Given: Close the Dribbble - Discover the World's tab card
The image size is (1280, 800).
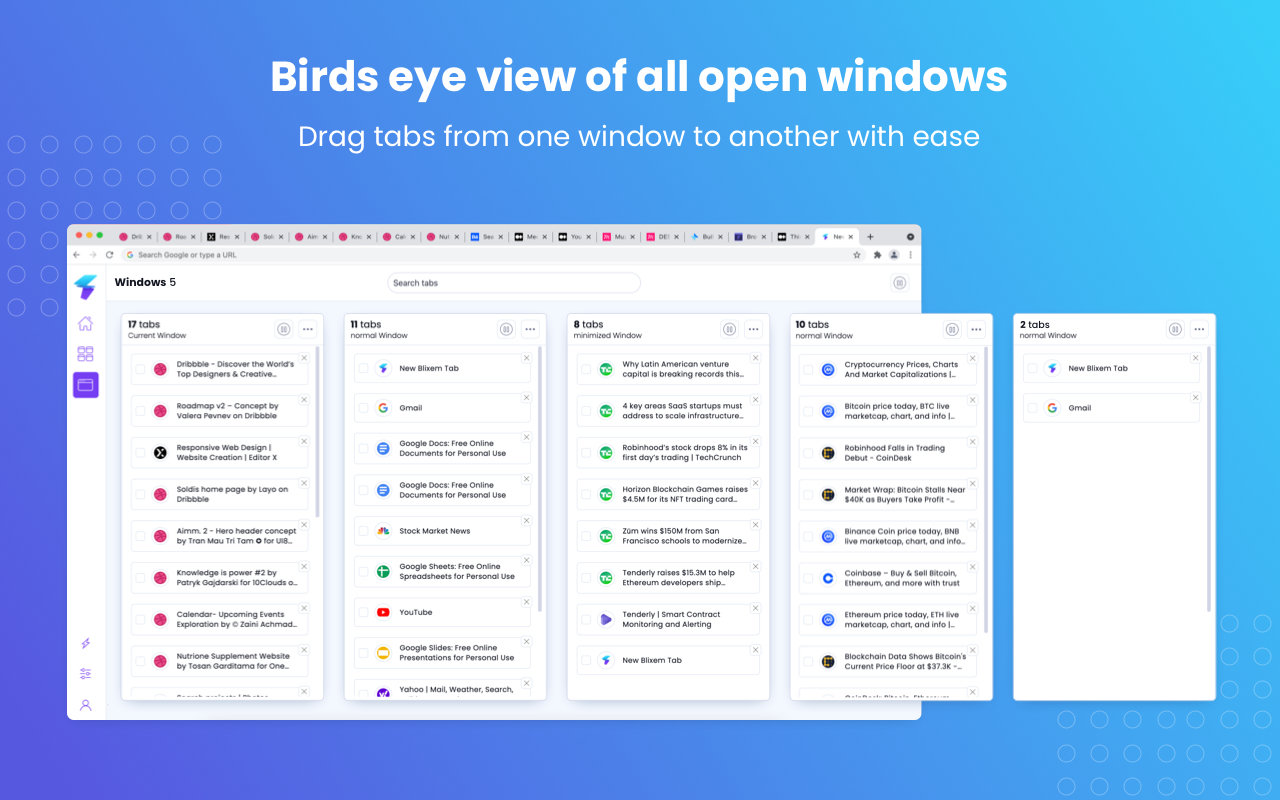Looking at the screenshot, I should (x=304, y=358).
